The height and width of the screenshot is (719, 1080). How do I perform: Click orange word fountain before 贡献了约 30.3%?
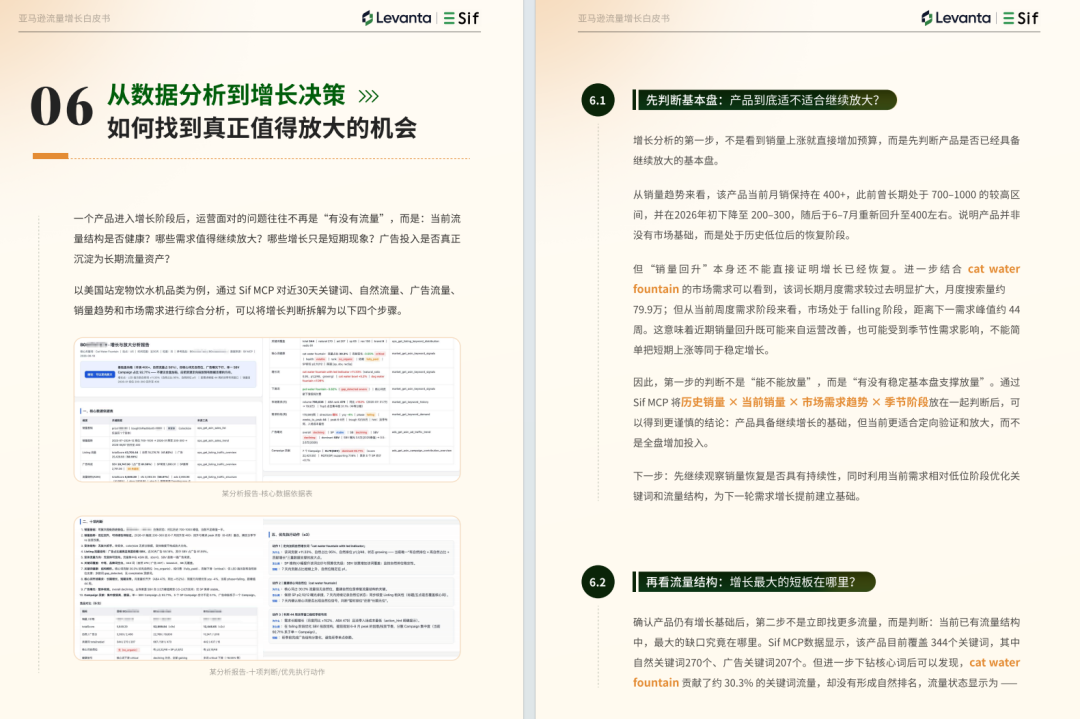coord(656,682)
